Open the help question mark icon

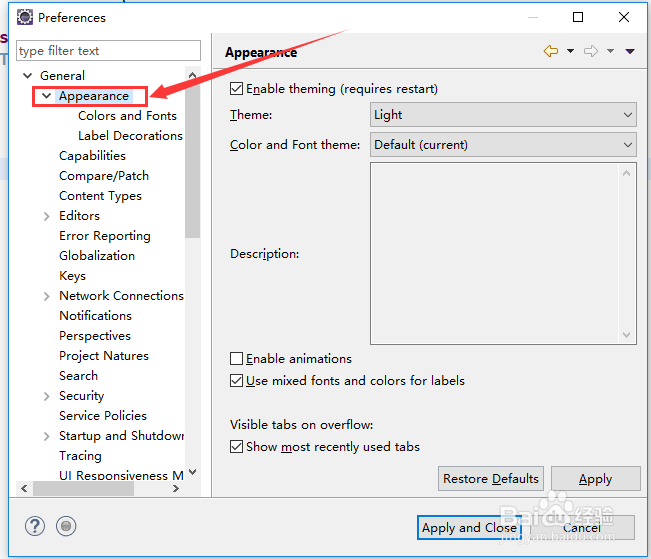[35, 527]
